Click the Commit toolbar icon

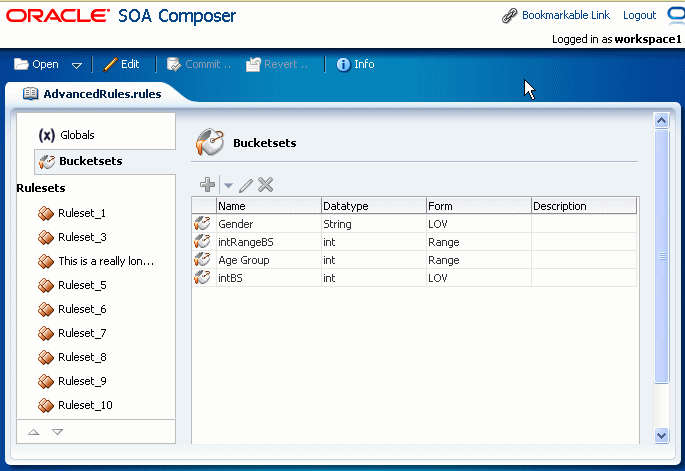[x=173, y=65]
